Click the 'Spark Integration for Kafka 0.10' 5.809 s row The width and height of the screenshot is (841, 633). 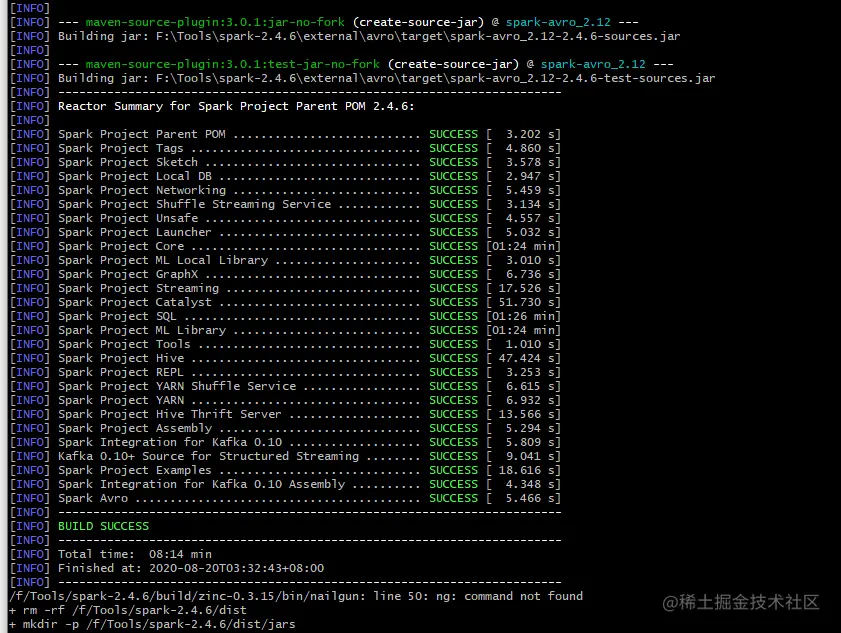tap(285, 442)
